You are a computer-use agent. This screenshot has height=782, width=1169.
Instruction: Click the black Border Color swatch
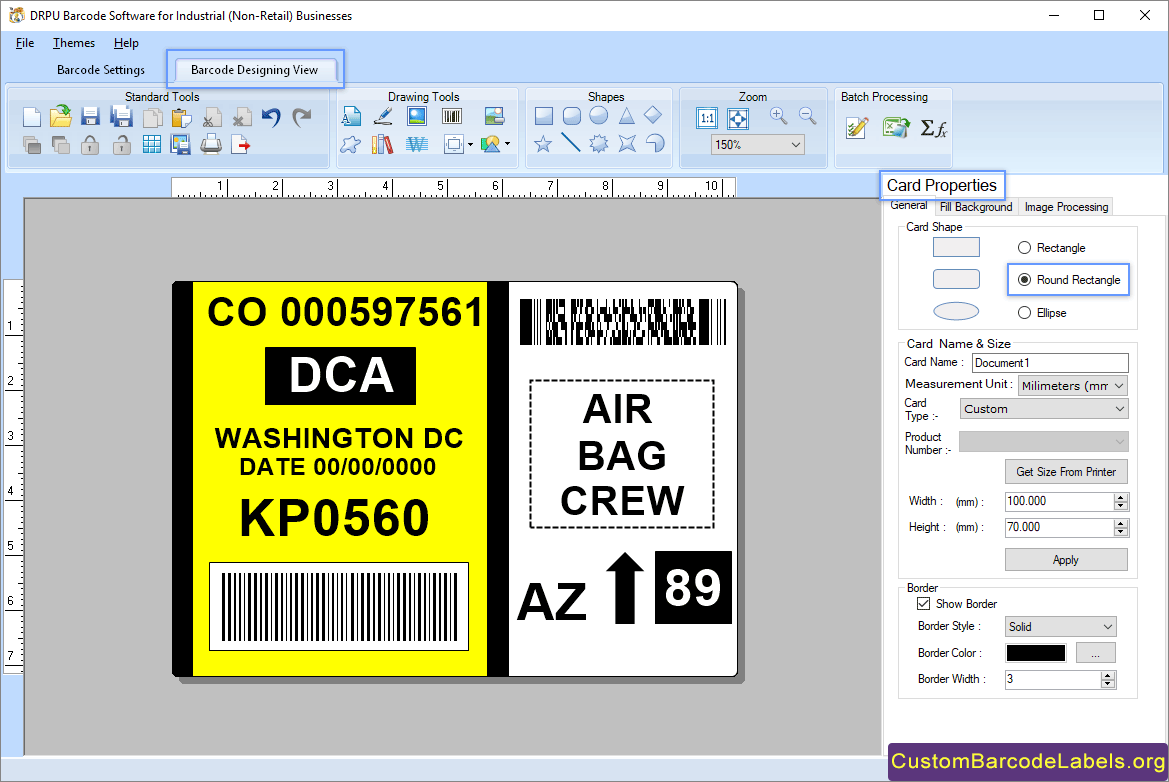pos(1036,653)
